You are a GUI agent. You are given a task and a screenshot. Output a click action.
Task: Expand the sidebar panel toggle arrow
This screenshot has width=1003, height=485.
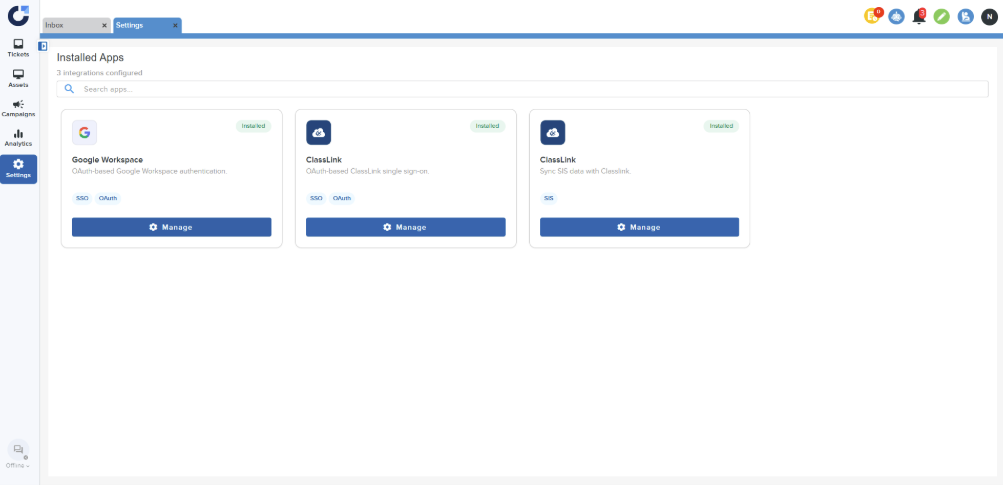click(x=43, y=46)
